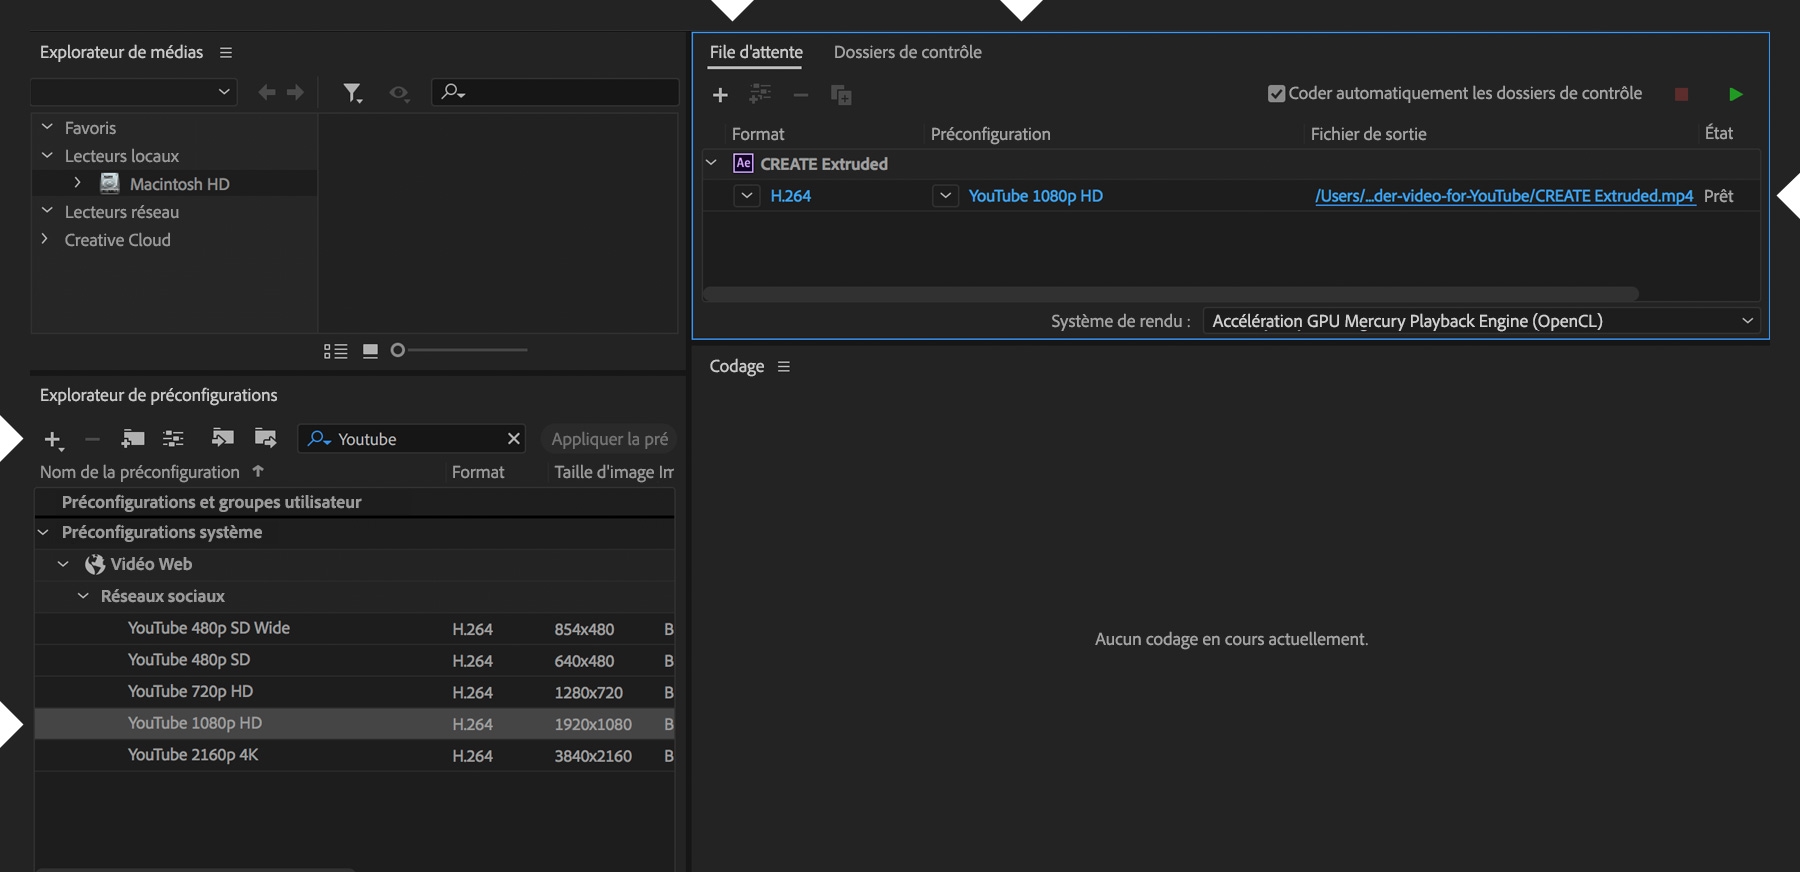Select Préconfigurations et groupes utilisateur row
The width and height of the screenshot is (1800, 872).
pos(355,502)
